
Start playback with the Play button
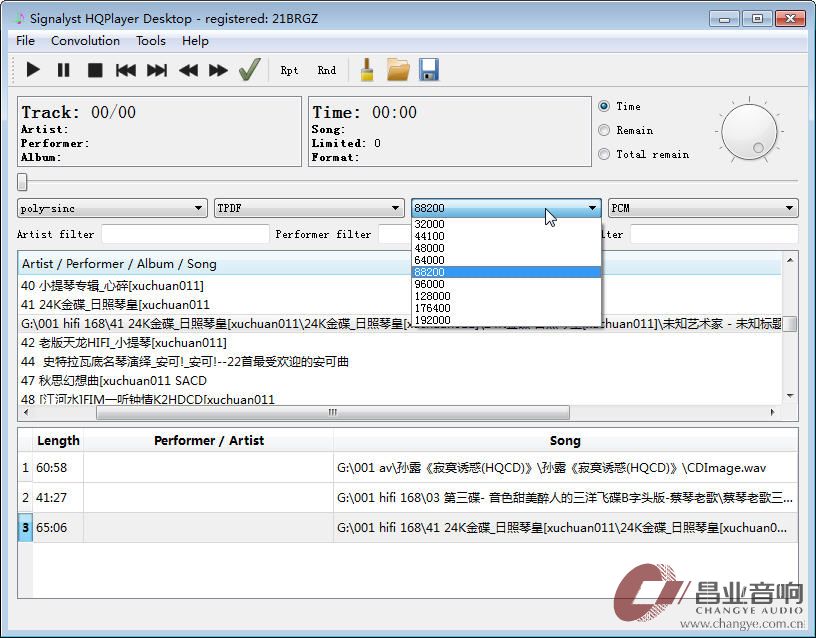point(33,70)
